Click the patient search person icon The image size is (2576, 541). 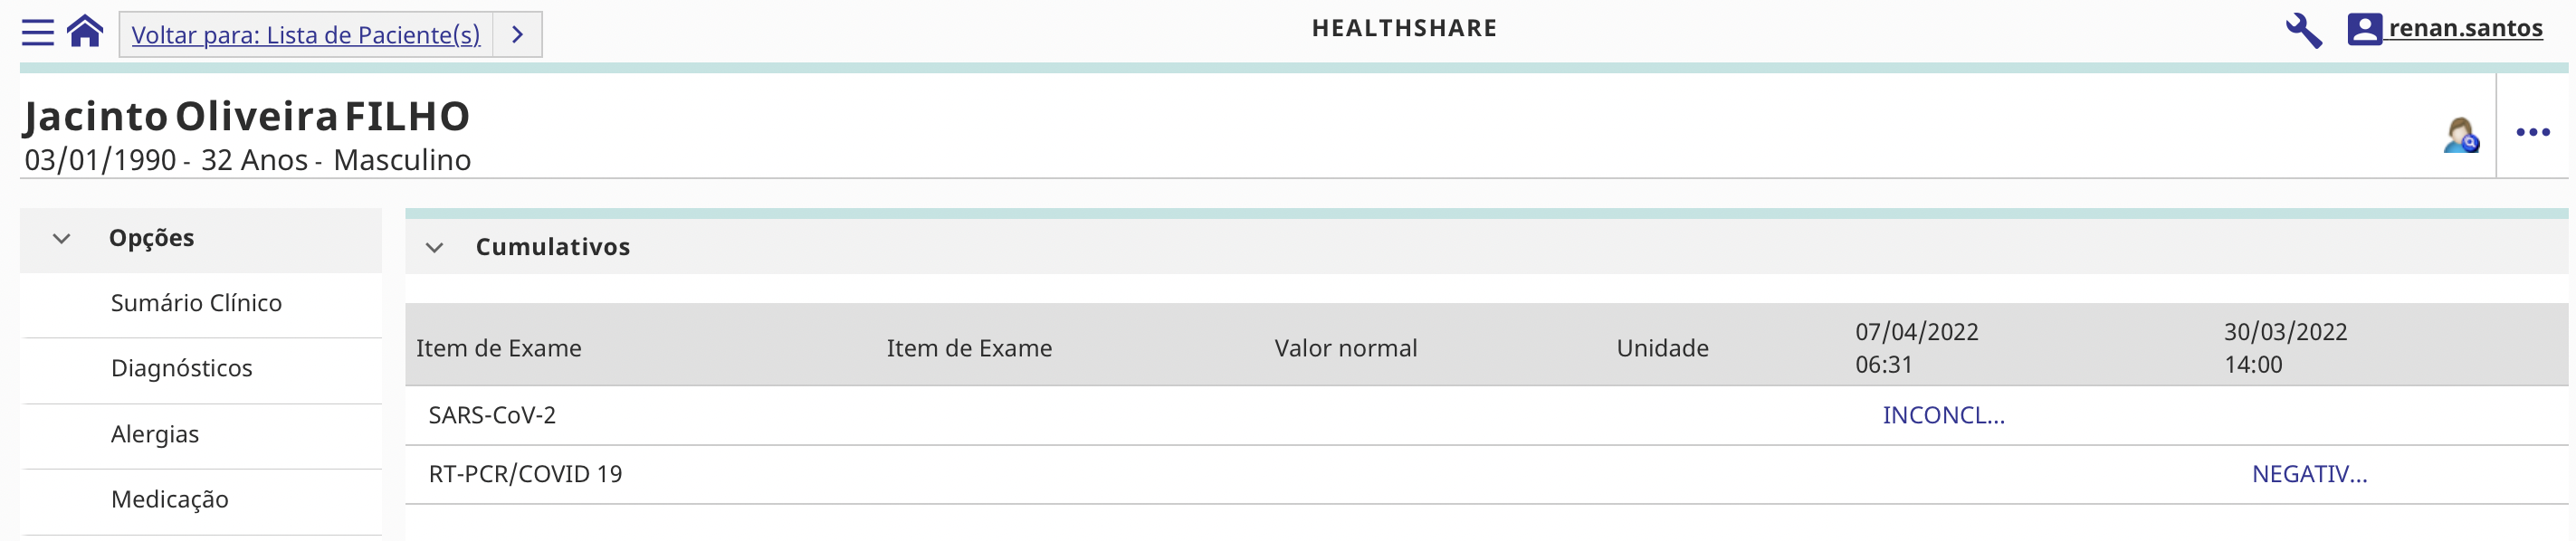pos(2460,135)
